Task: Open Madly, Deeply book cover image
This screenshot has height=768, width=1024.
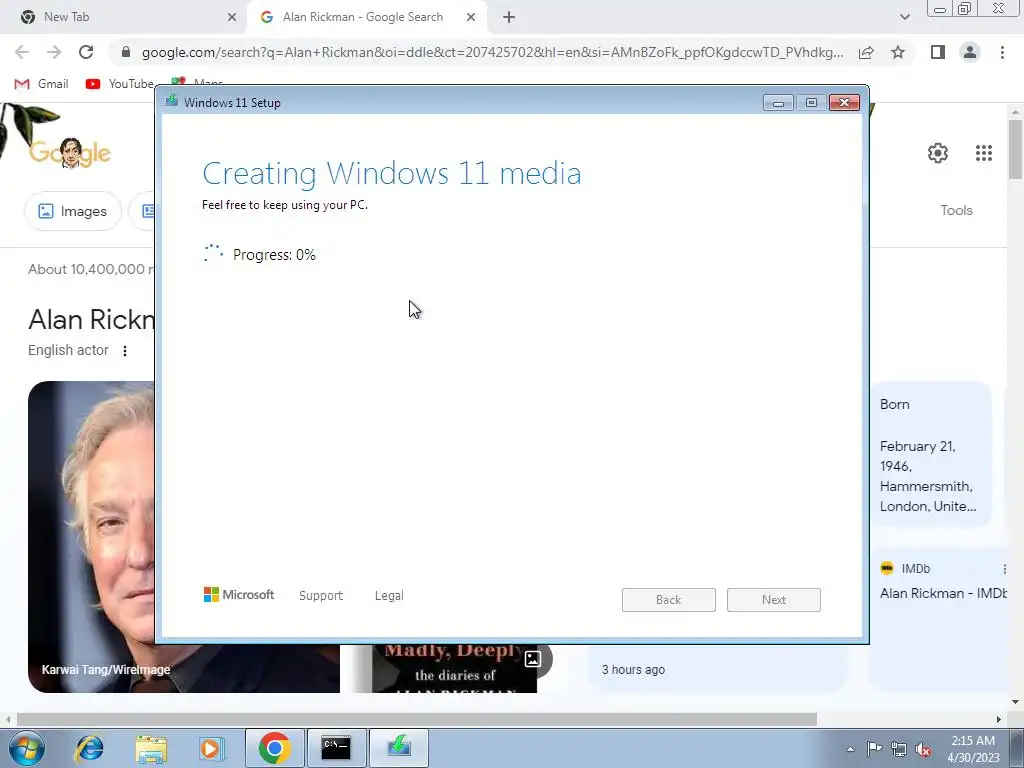Action: pos(455,669)
